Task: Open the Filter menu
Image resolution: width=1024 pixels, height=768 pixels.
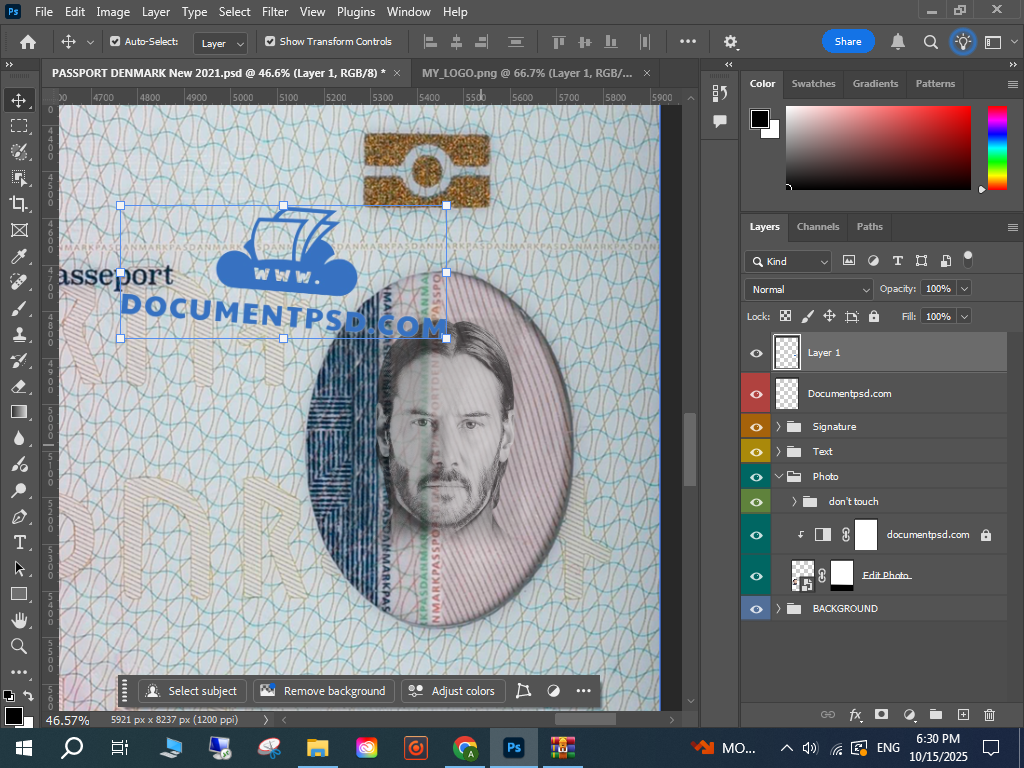Action: [275, 12]
